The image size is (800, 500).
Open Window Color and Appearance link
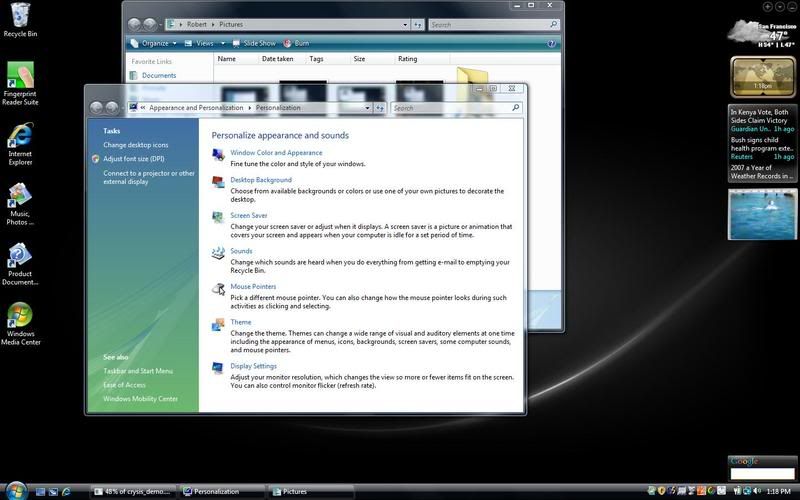click(276, 153)
